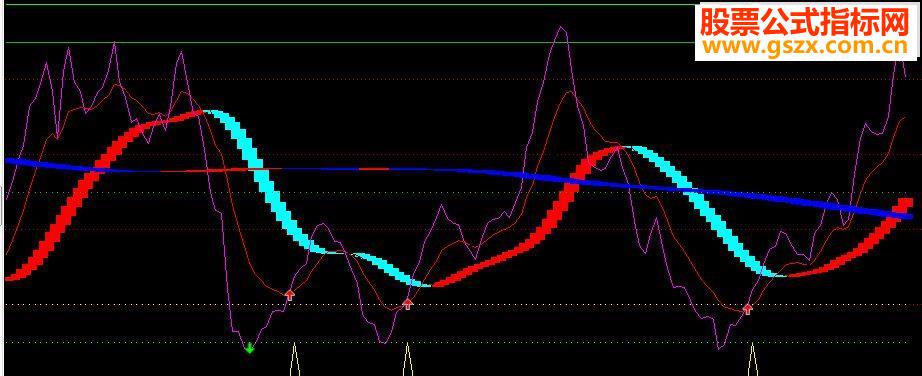This screenshot has height=376, width=922.
Task: Click the green down arrow signal
Action: pyautogui.click(x=249, y=348)
